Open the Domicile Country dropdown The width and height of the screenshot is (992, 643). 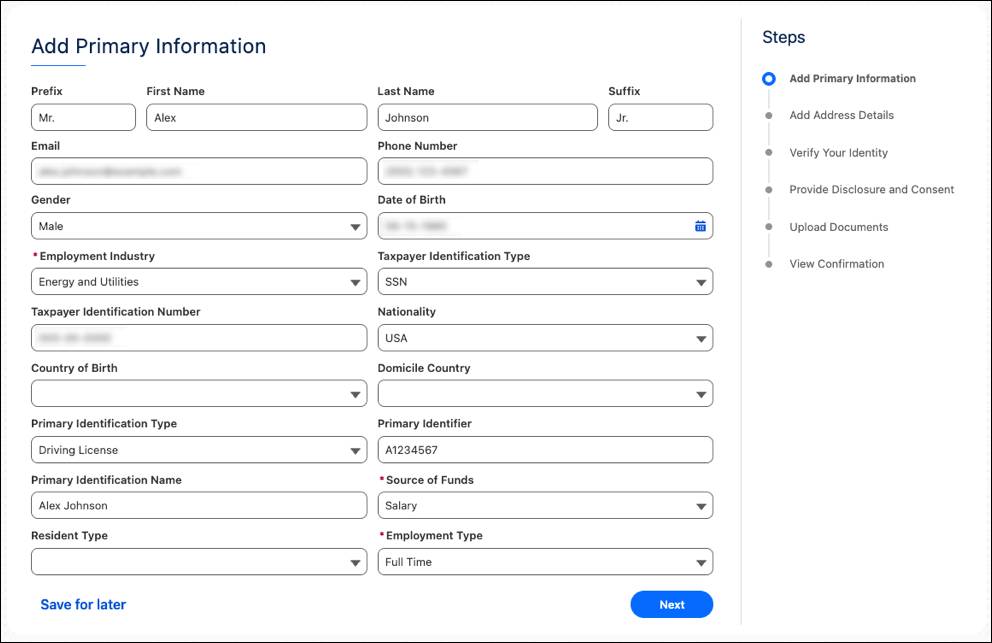coord(700,393)
